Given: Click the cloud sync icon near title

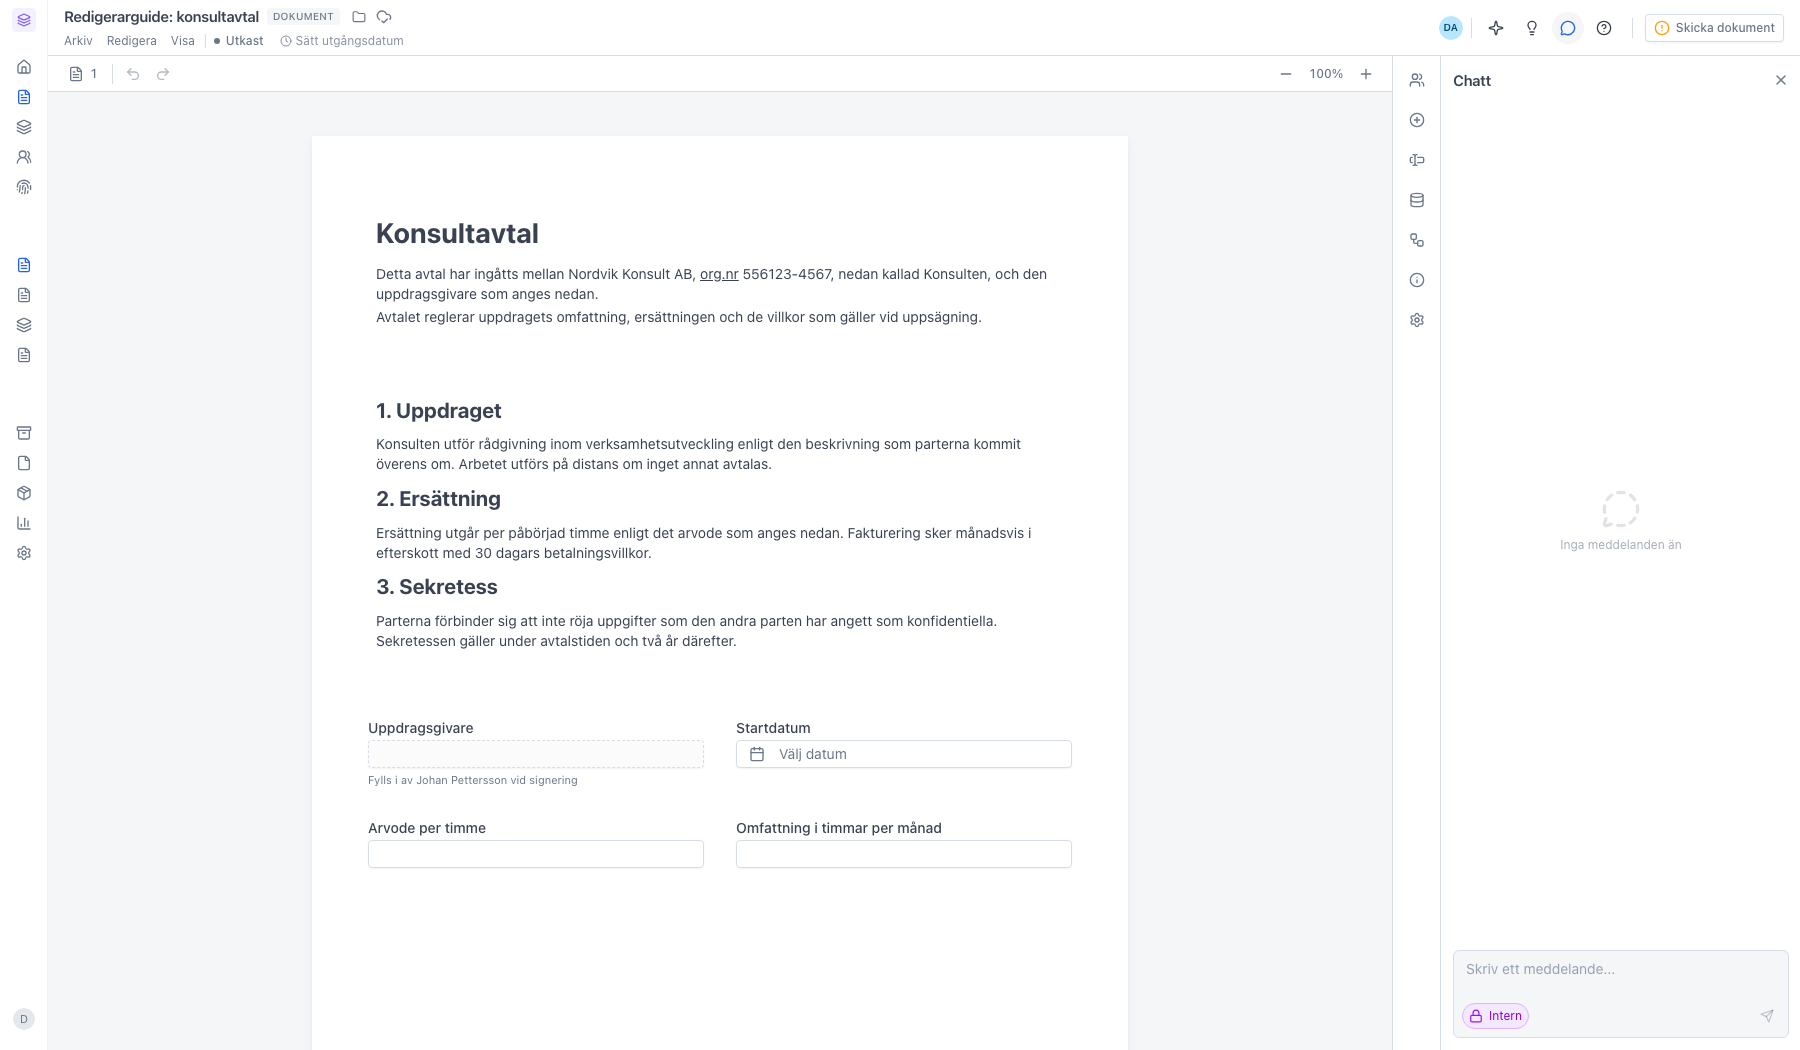Looking at the screenshot, I should pyautogui.click(x=384, y=17).
